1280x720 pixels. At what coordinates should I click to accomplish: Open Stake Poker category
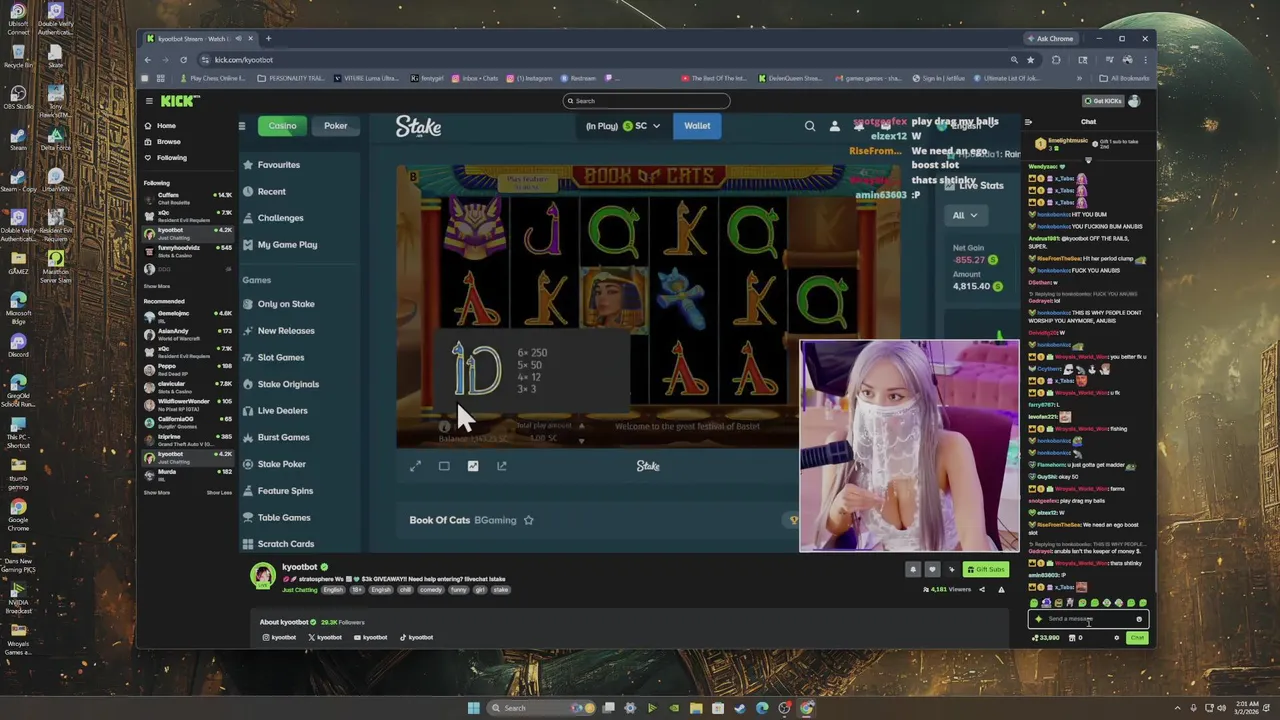282,464
